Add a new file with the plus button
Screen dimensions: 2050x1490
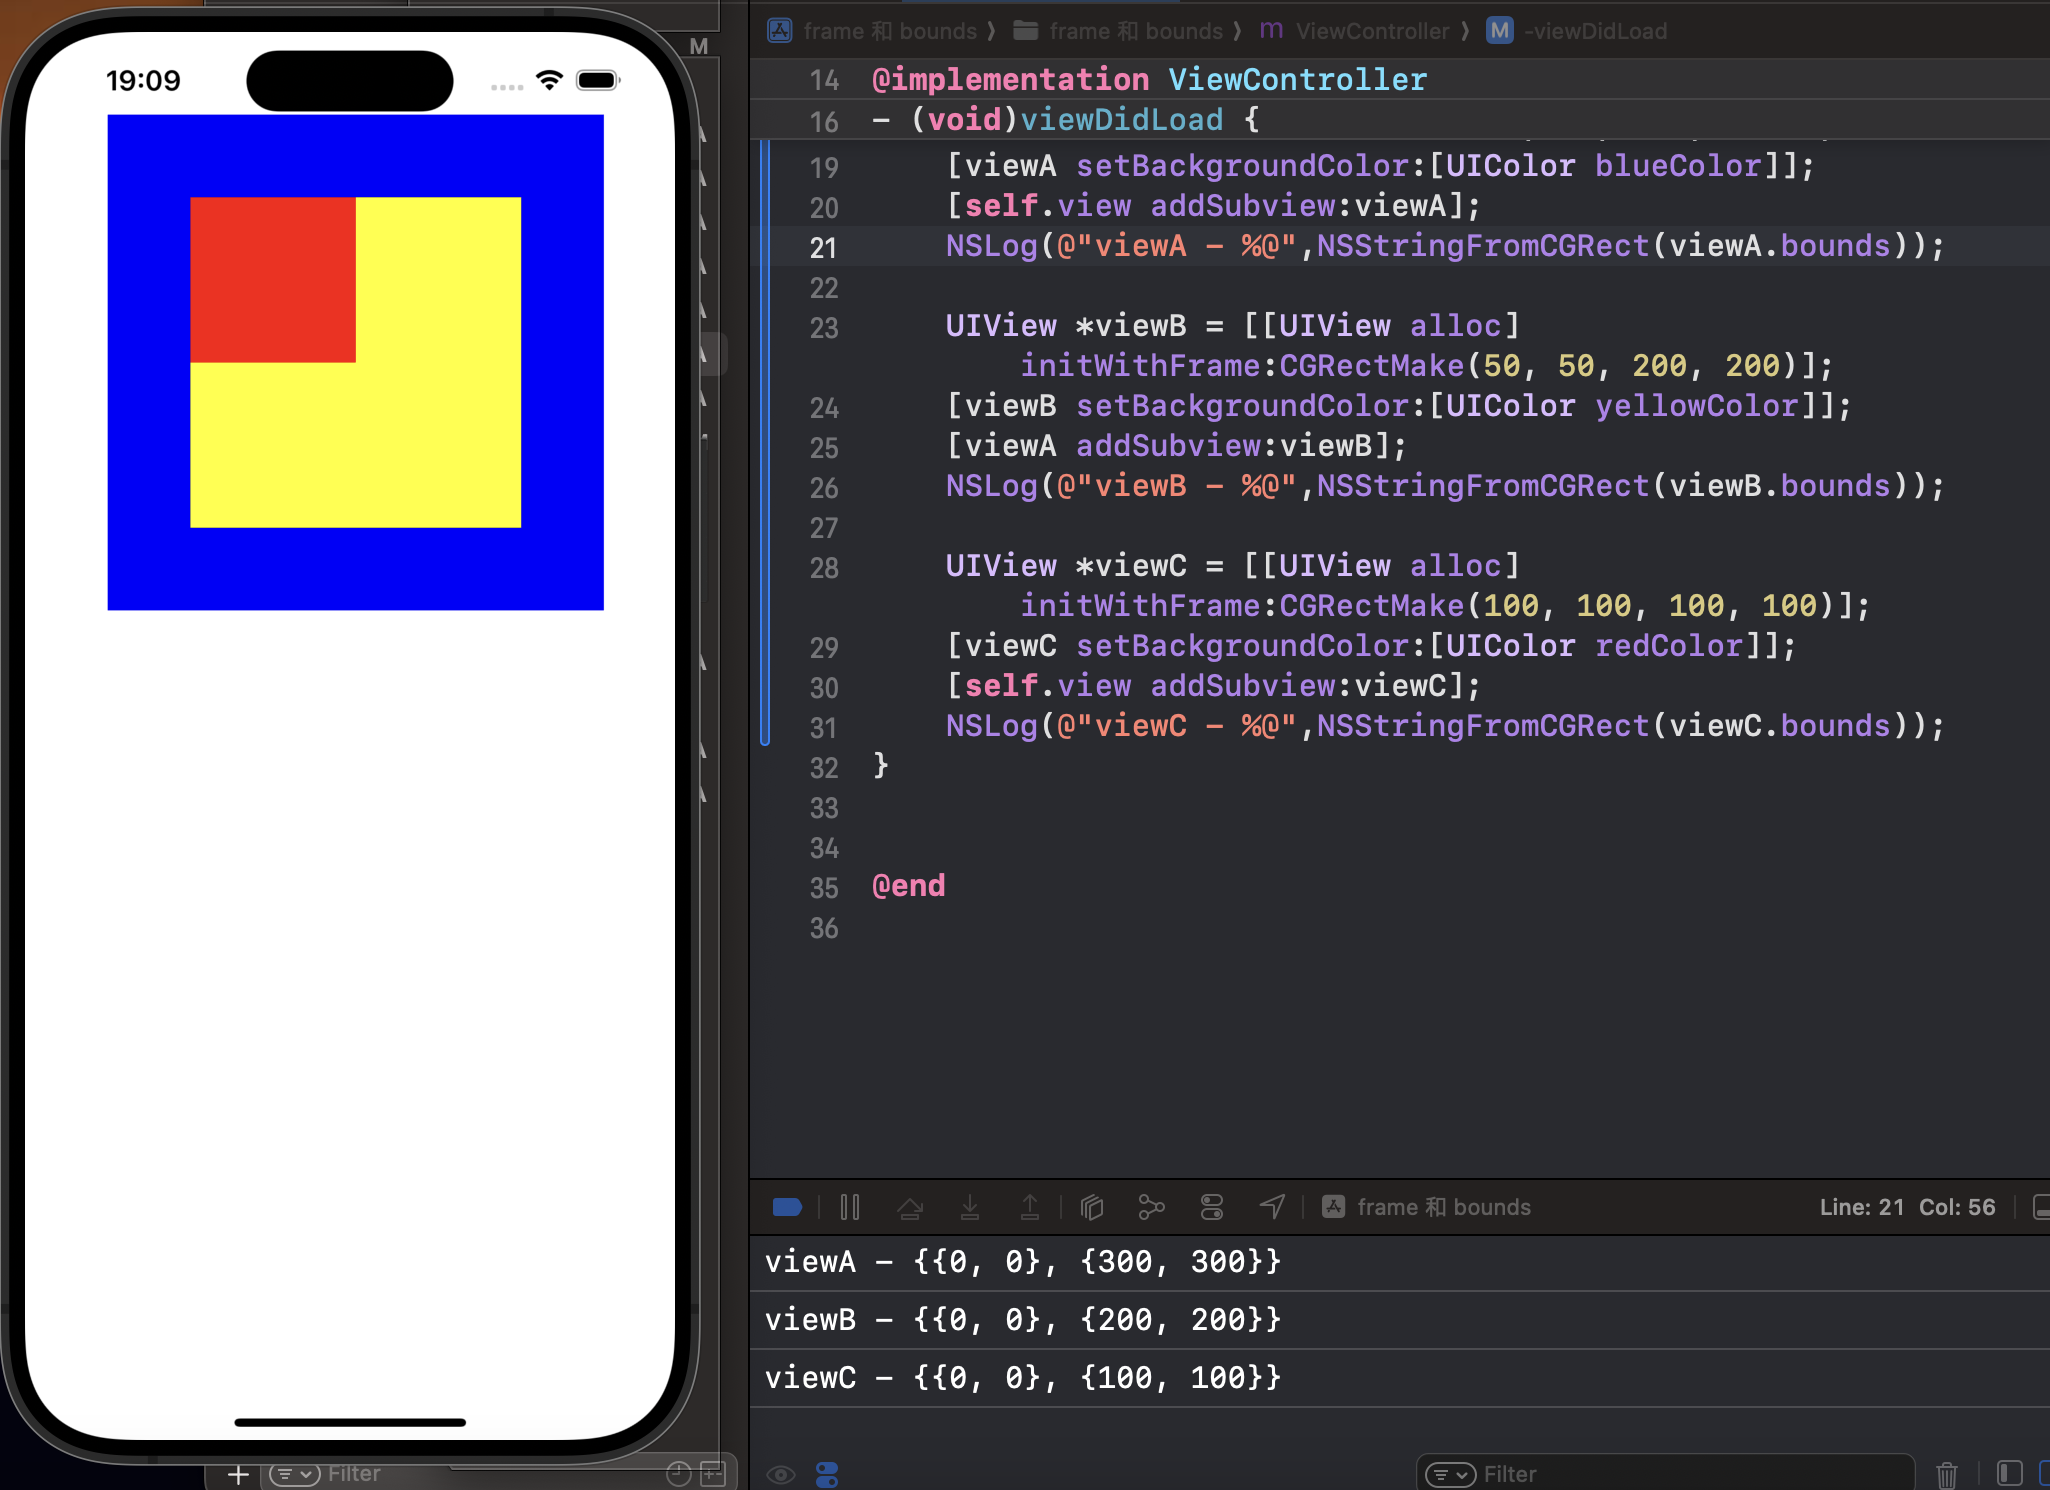pos(238,1474)
